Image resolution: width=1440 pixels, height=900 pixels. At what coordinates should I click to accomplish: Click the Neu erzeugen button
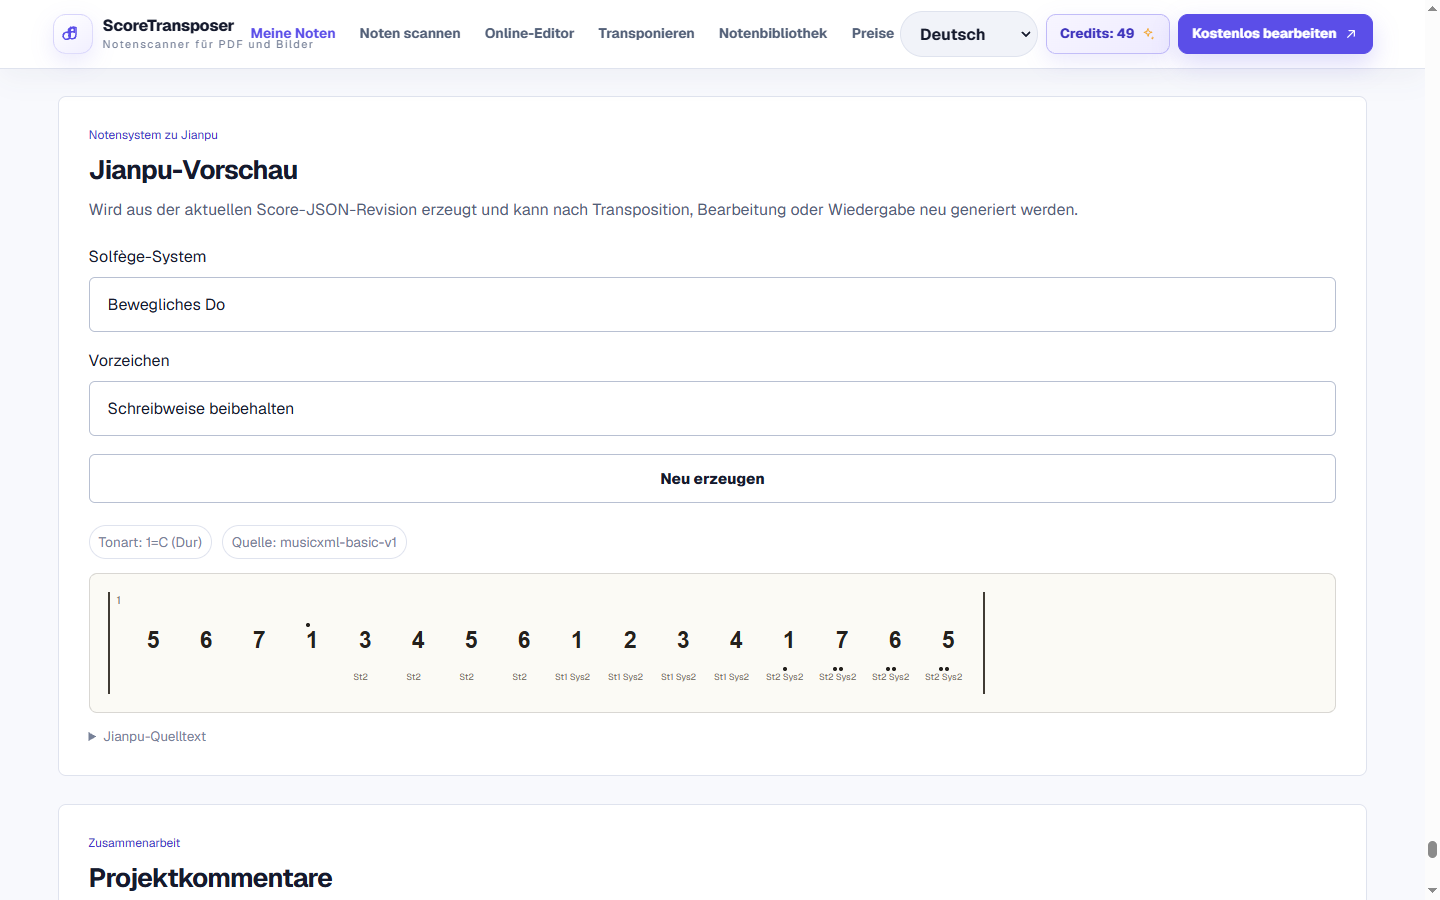[712, 478]
